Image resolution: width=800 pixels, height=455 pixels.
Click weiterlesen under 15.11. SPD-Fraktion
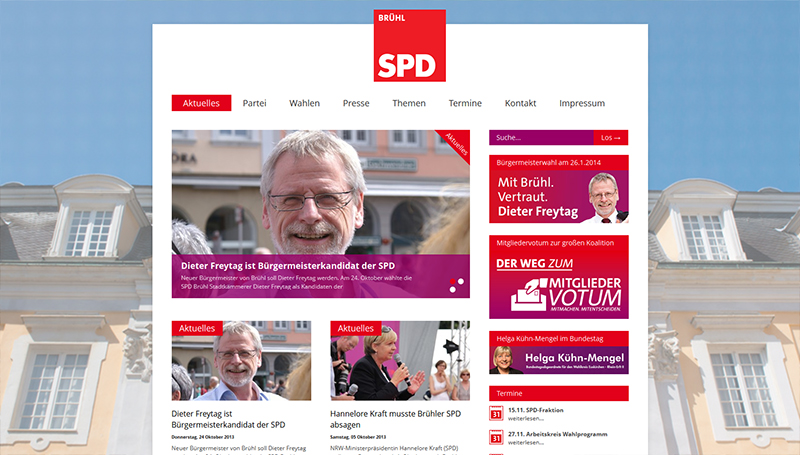click(x=526, y=418)
